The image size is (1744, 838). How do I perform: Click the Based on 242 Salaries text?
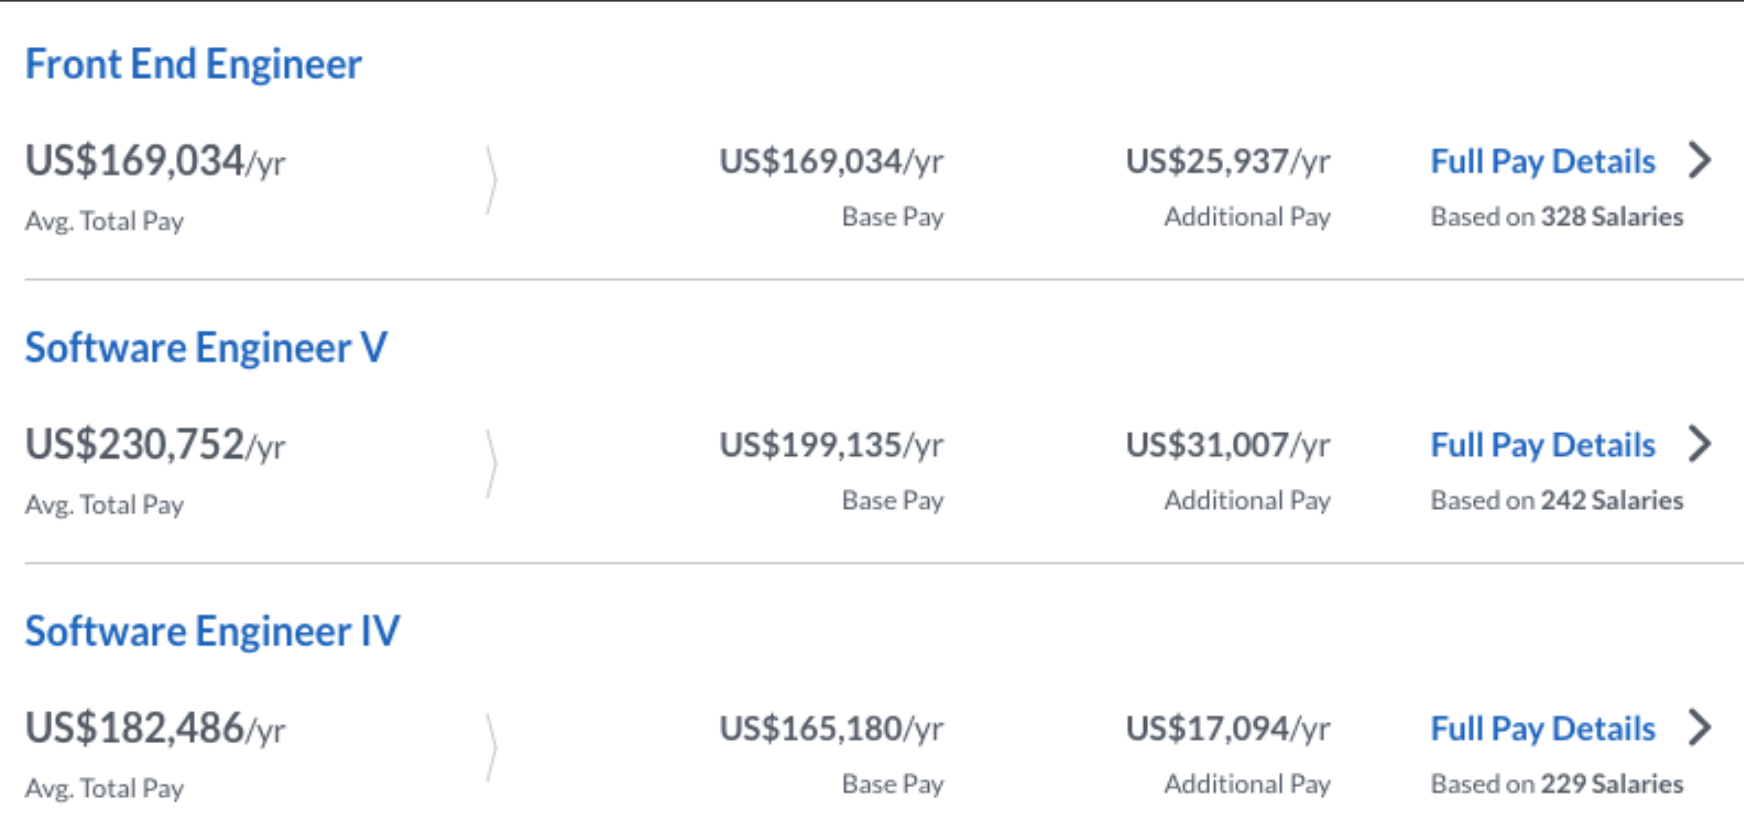[1557, 500]
